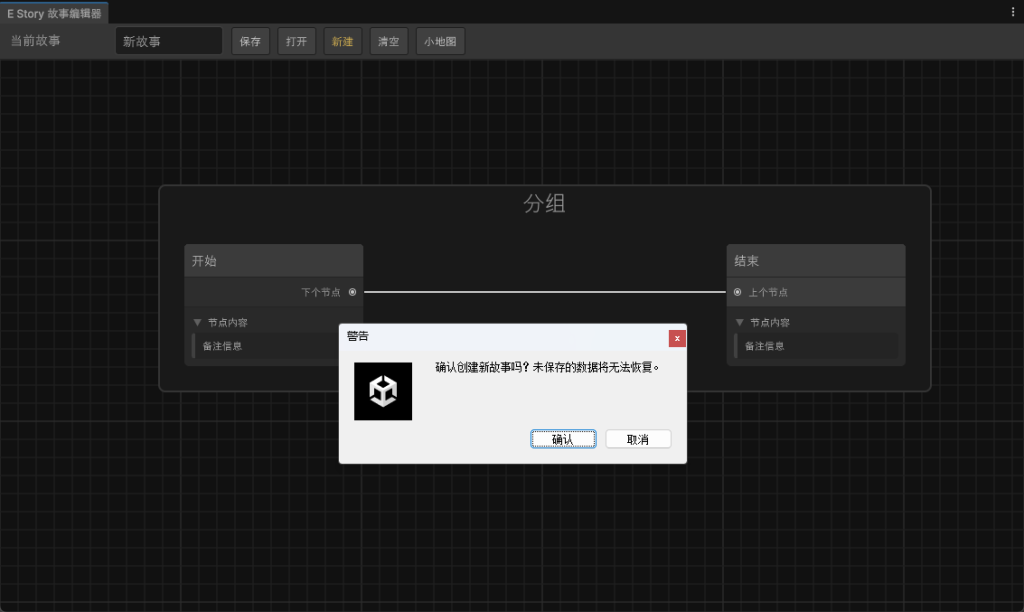Select the E Story 故事编辑器 tab
Image resolution: width=1024 pixels, height=612 pixels.
54,13
